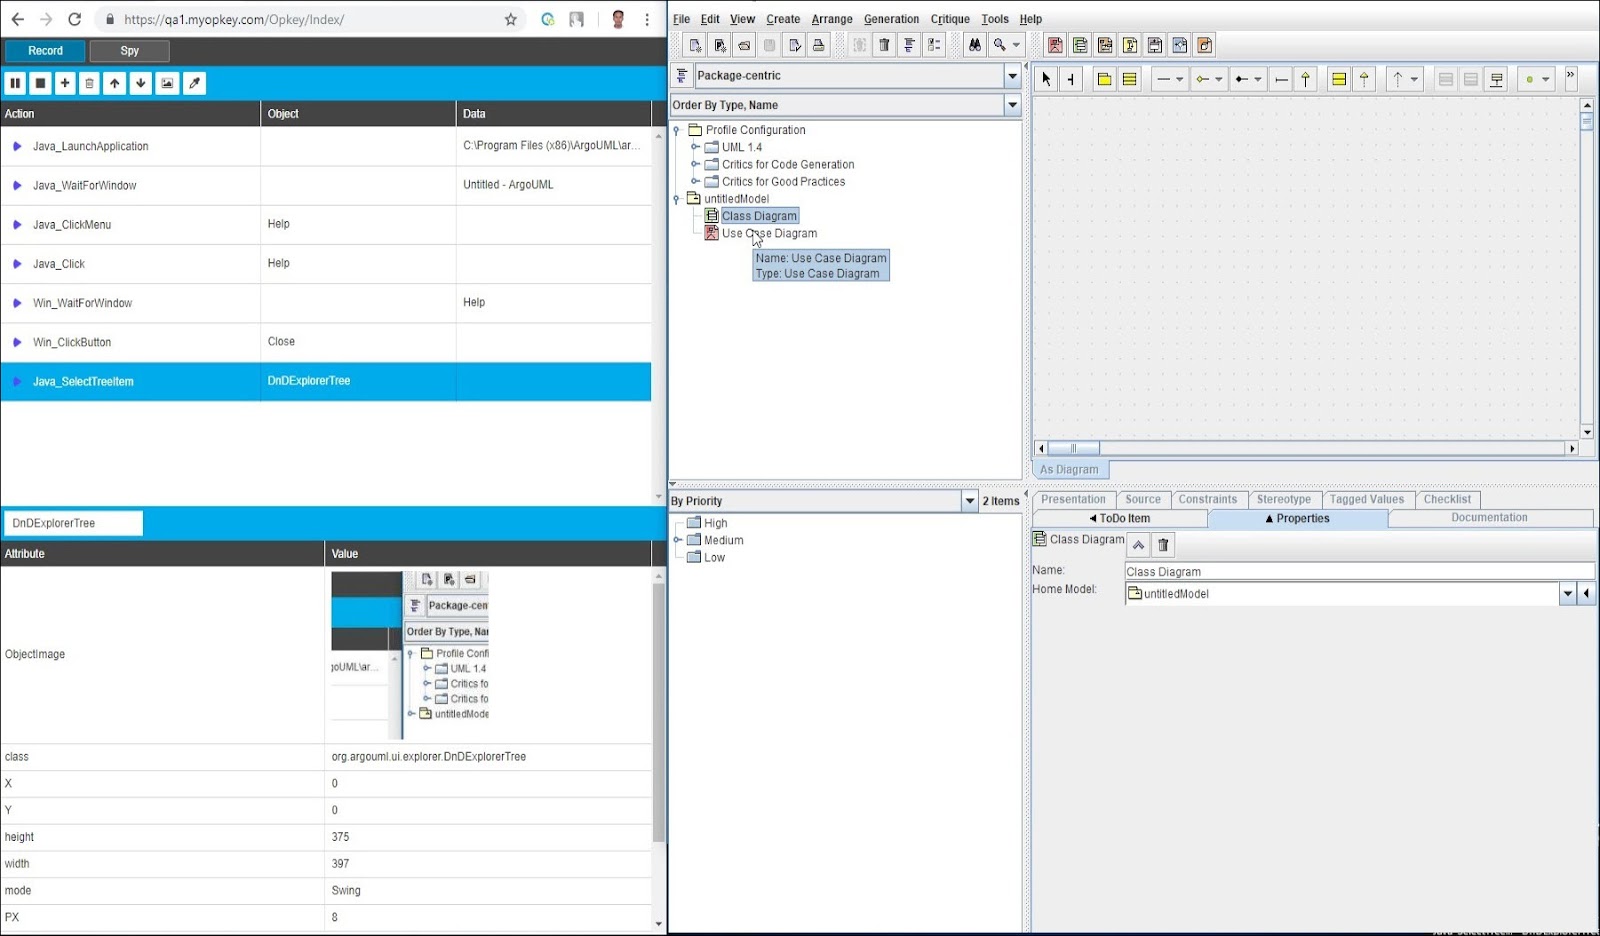Choose the Broom alignment tool
Screen dimensions: 1600x936
[x=1071, y=79]
